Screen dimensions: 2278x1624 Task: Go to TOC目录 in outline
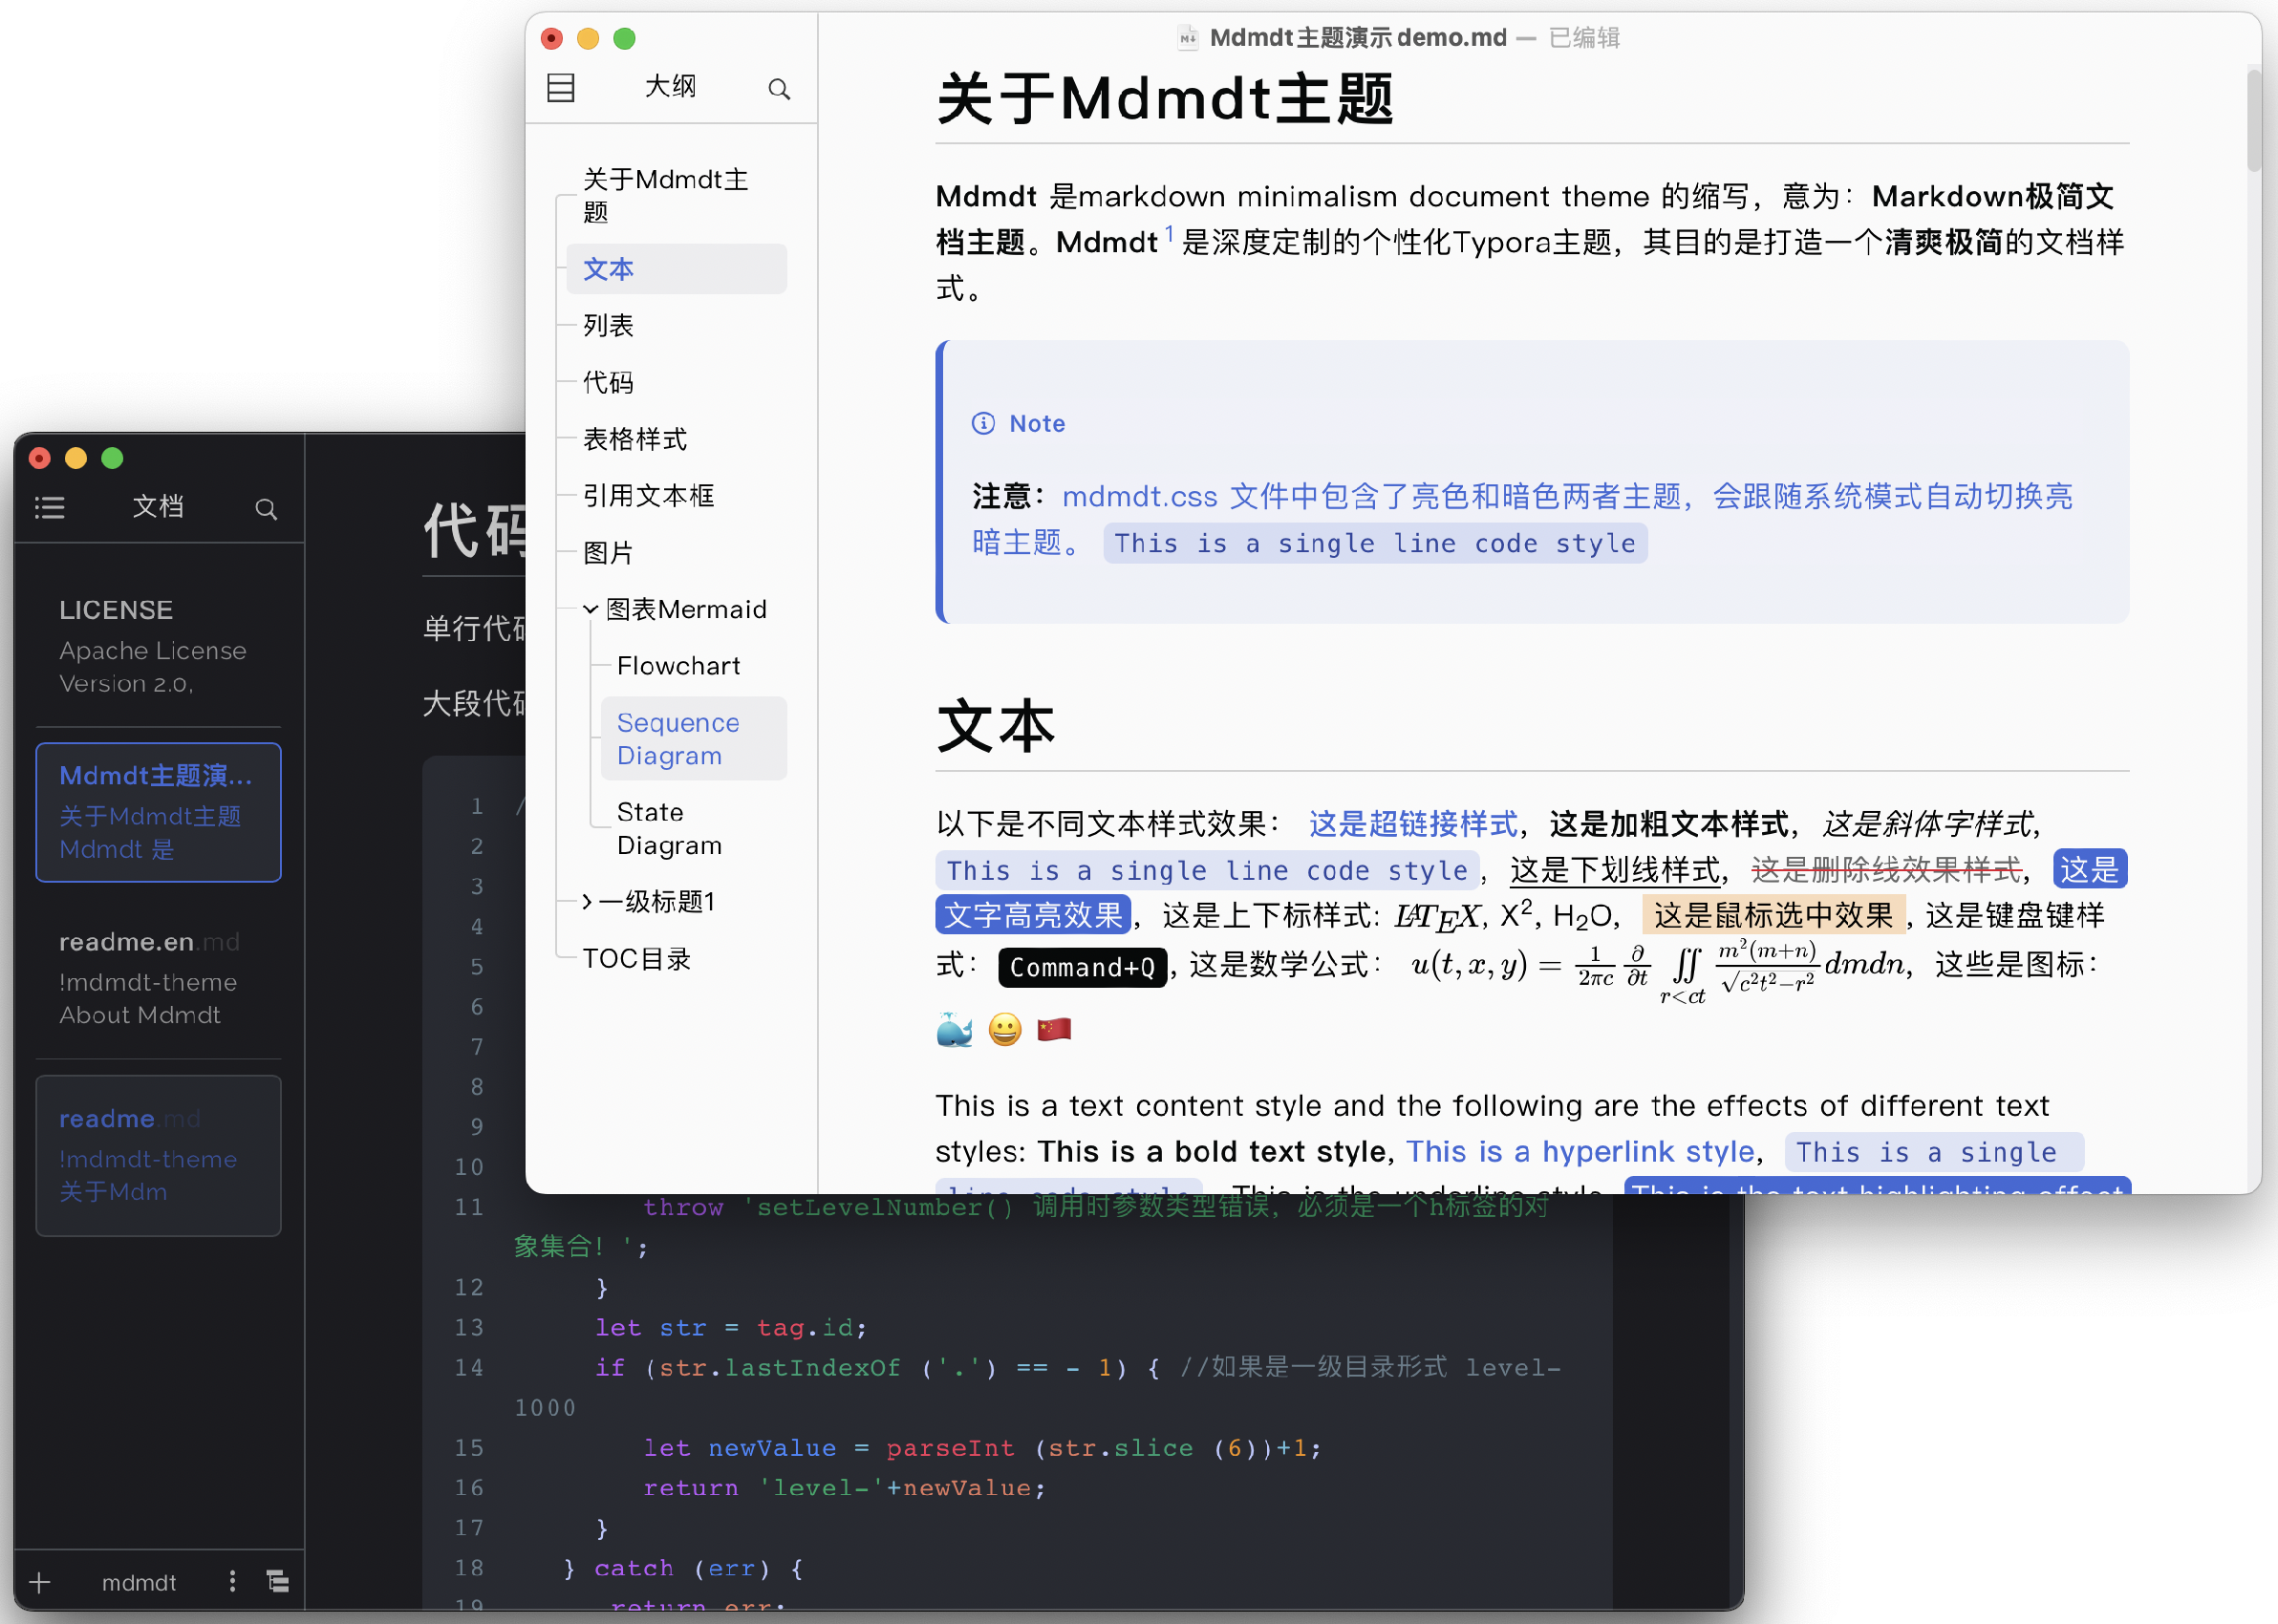pos(637,959)
